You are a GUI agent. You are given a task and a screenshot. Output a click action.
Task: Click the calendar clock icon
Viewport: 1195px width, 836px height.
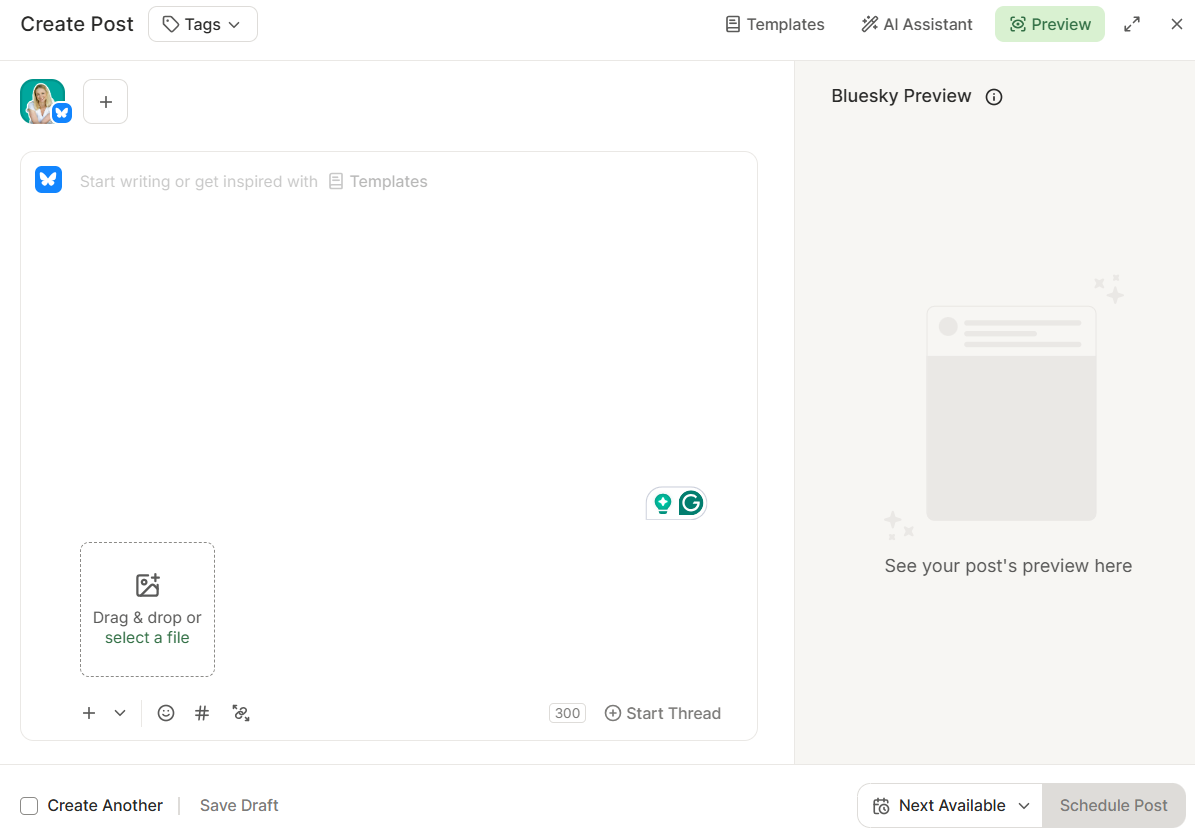coord(881,806)
